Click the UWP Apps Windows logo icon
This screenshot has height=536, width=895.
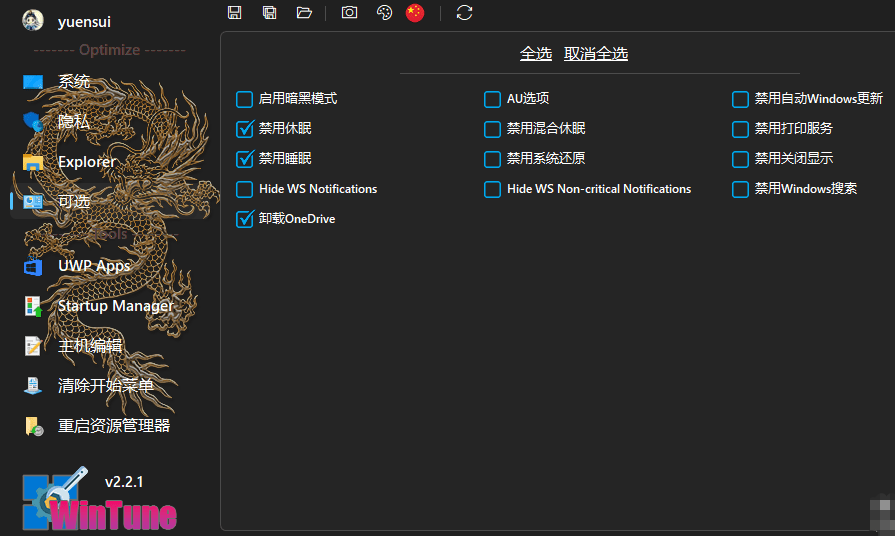33,266
